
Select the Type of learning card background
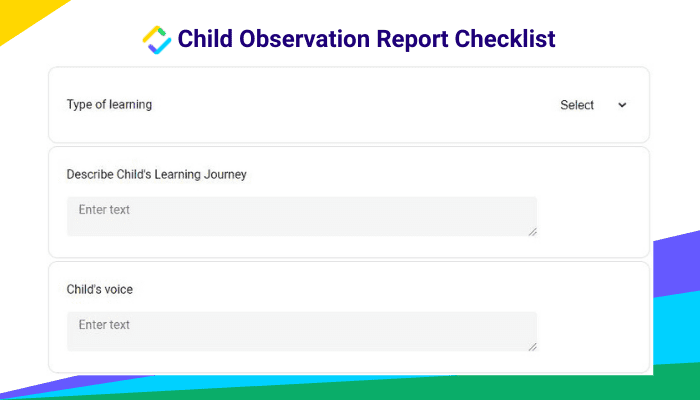[348, 105]
